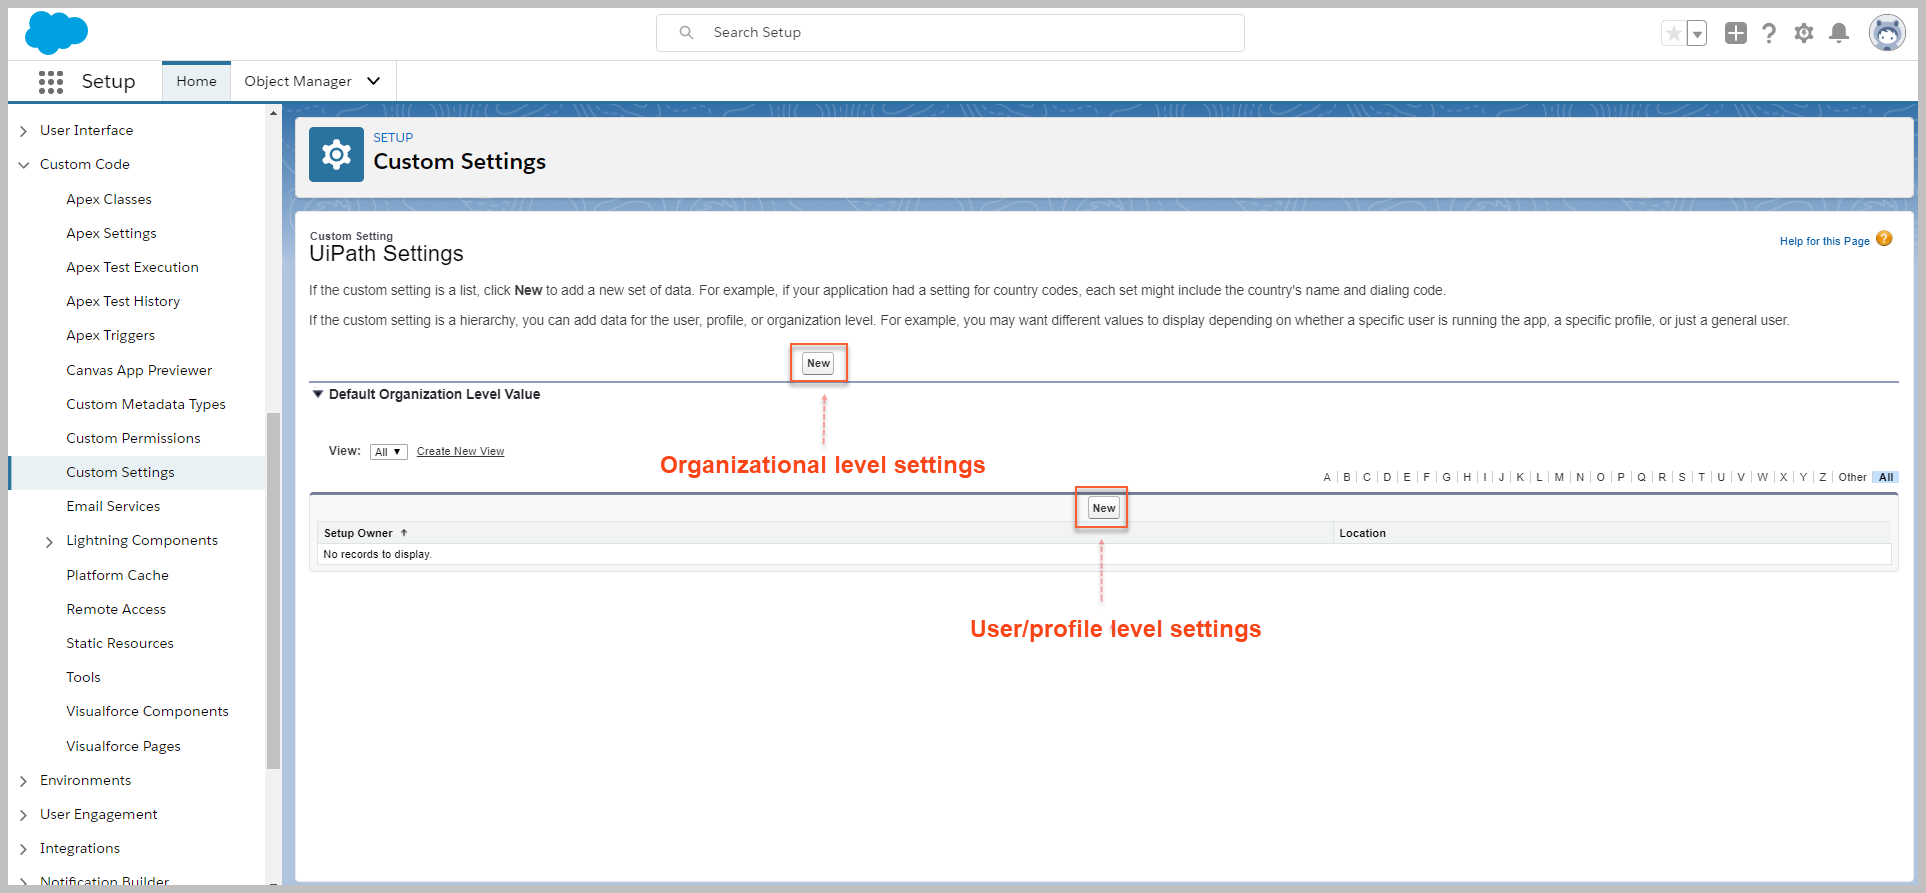Open Visualforce Pages in sidebar

tap(123, 746)
